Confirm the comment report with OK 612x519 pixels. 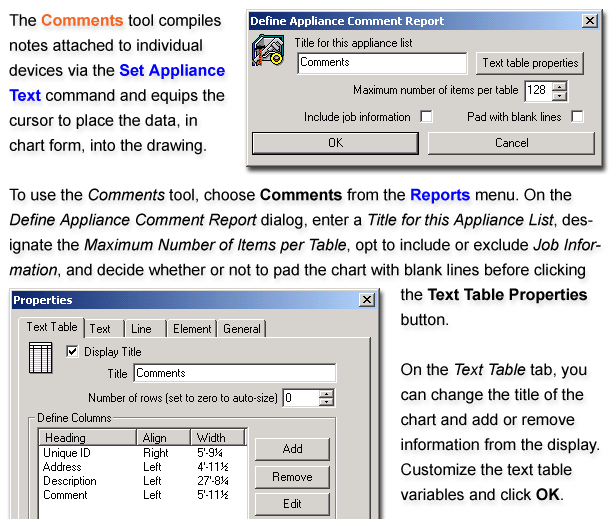coord(335,143)
